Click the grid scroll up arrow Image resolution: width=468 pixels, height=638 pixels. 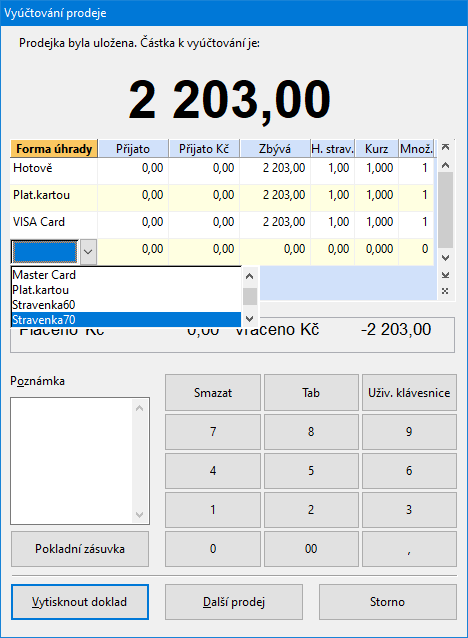446,165
